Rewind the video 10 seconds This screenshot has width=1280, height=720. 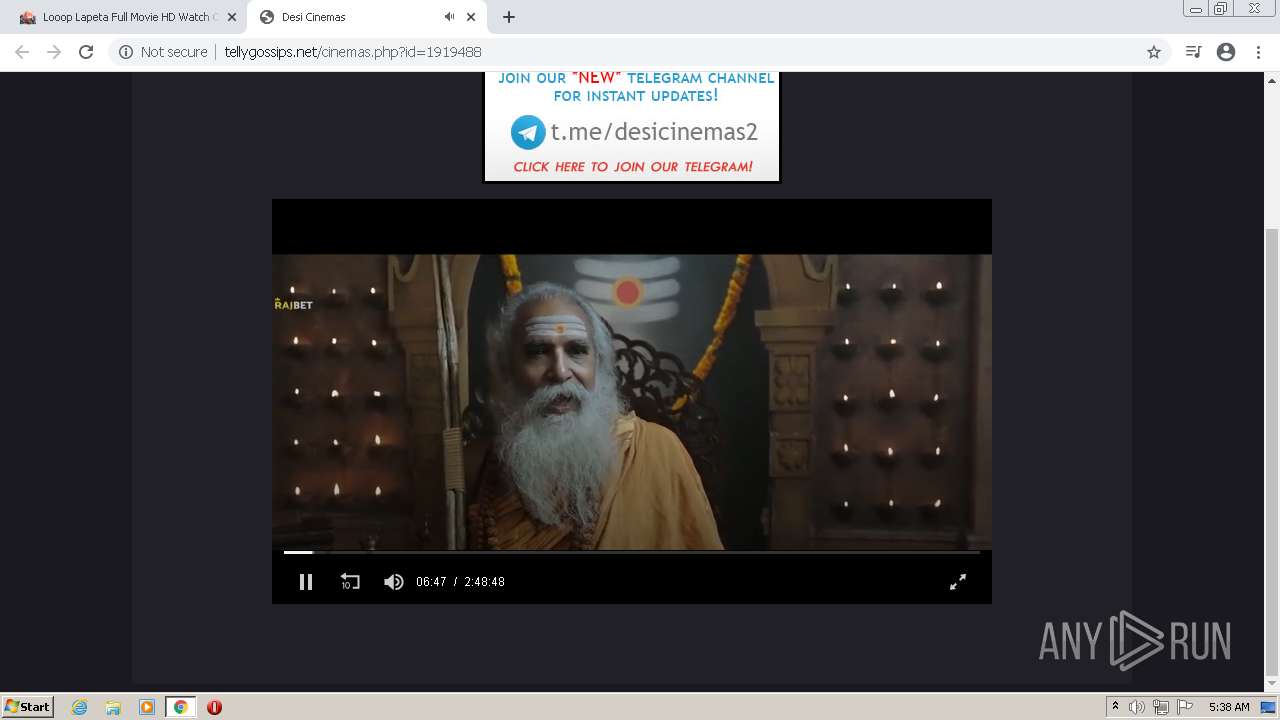pos(350,582)
